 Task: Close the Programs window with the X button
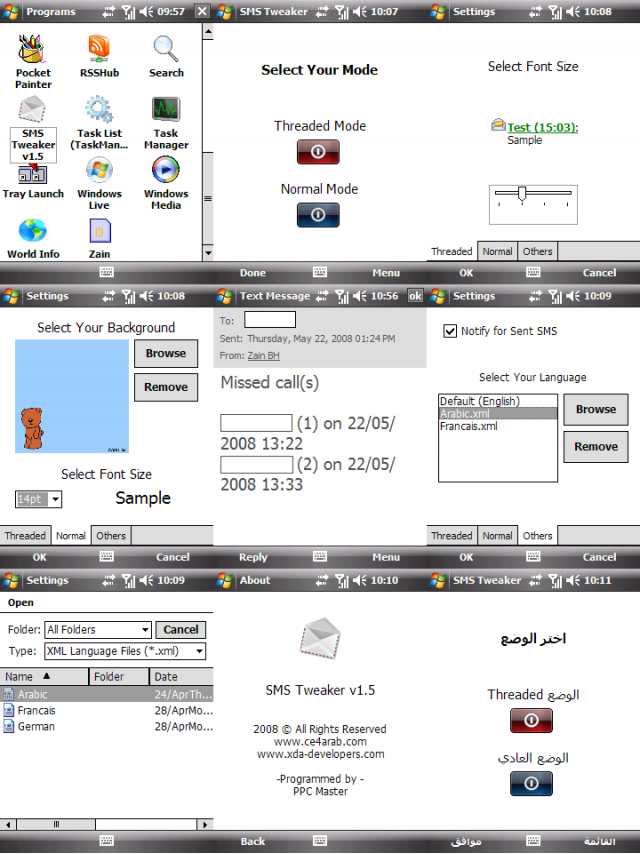(202, 11)
